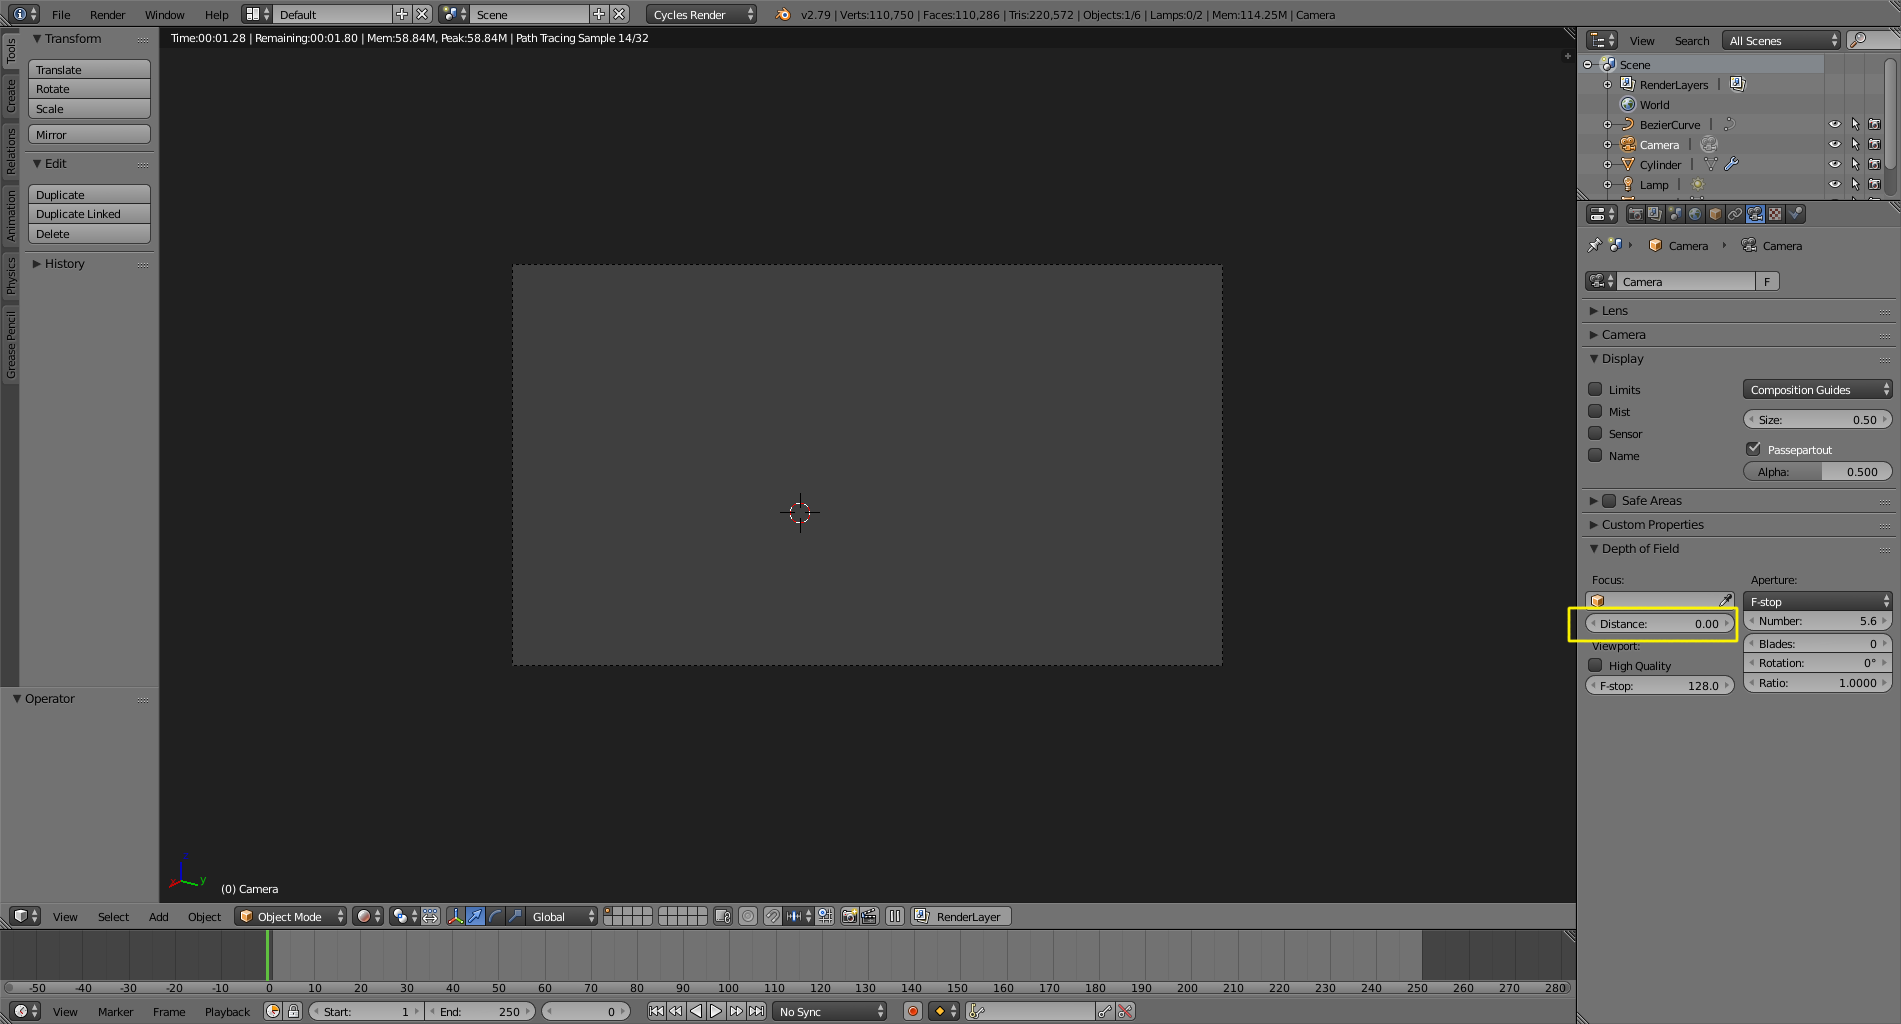Click the snap magnet icon in 3D header
Viewport: 1901px width, 1024px height.
772,916
